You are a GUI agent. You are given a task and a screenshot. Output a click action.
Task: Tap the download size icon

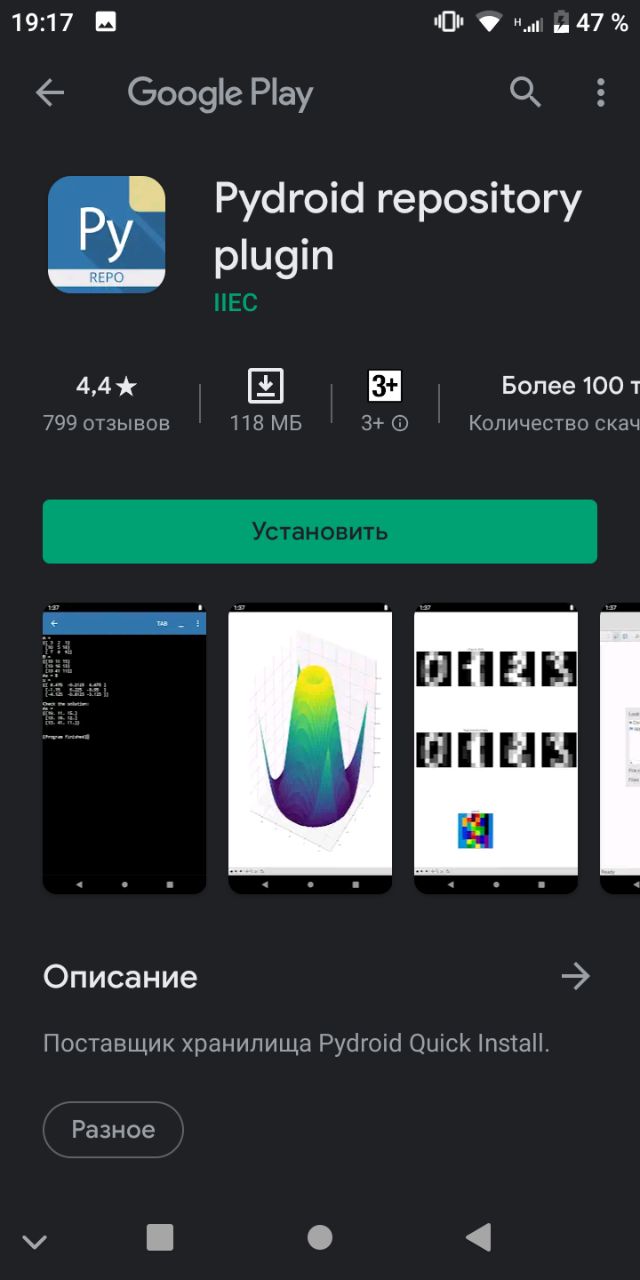[265, 386]
